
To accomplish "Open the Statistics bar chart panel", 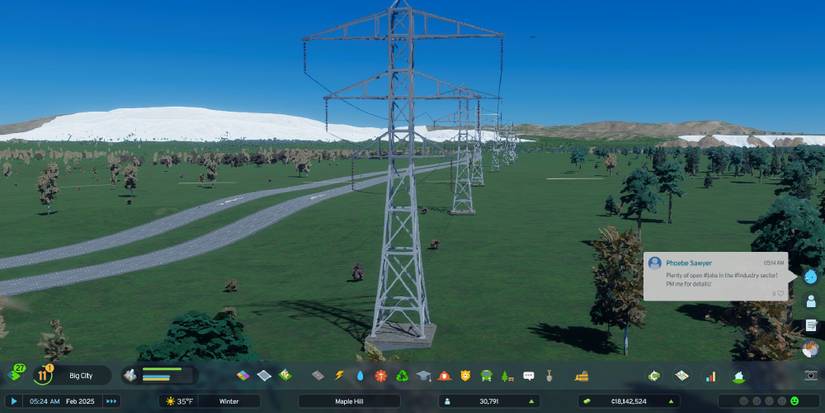I will (711, 376).
